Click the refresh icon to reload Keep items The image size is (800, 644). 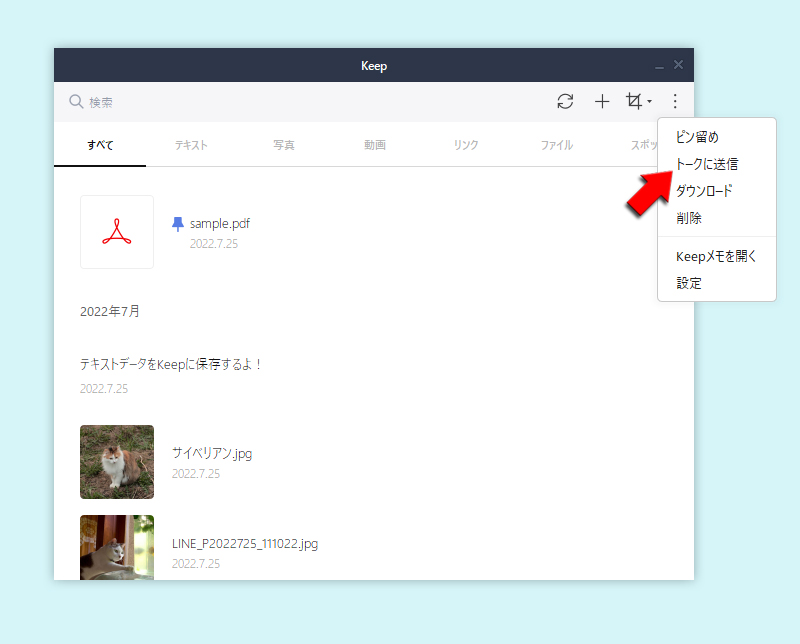[x=565, y=101]
